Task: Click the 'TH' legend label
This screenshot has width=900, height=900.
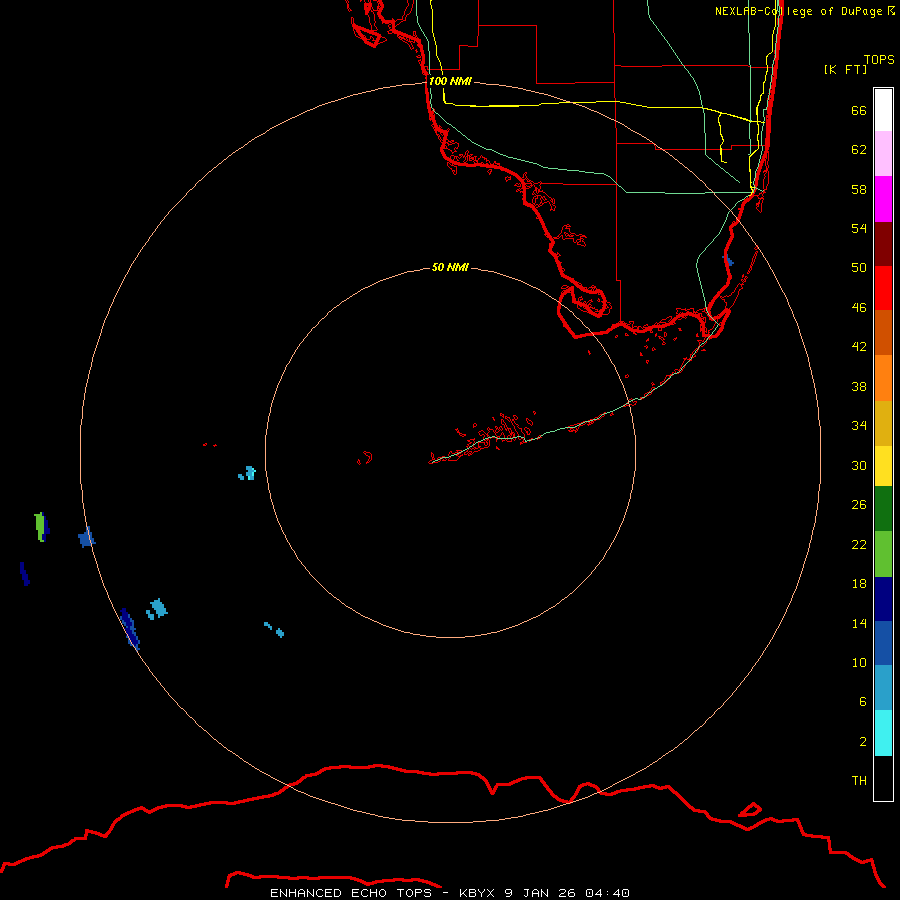Action: (859, 781)
